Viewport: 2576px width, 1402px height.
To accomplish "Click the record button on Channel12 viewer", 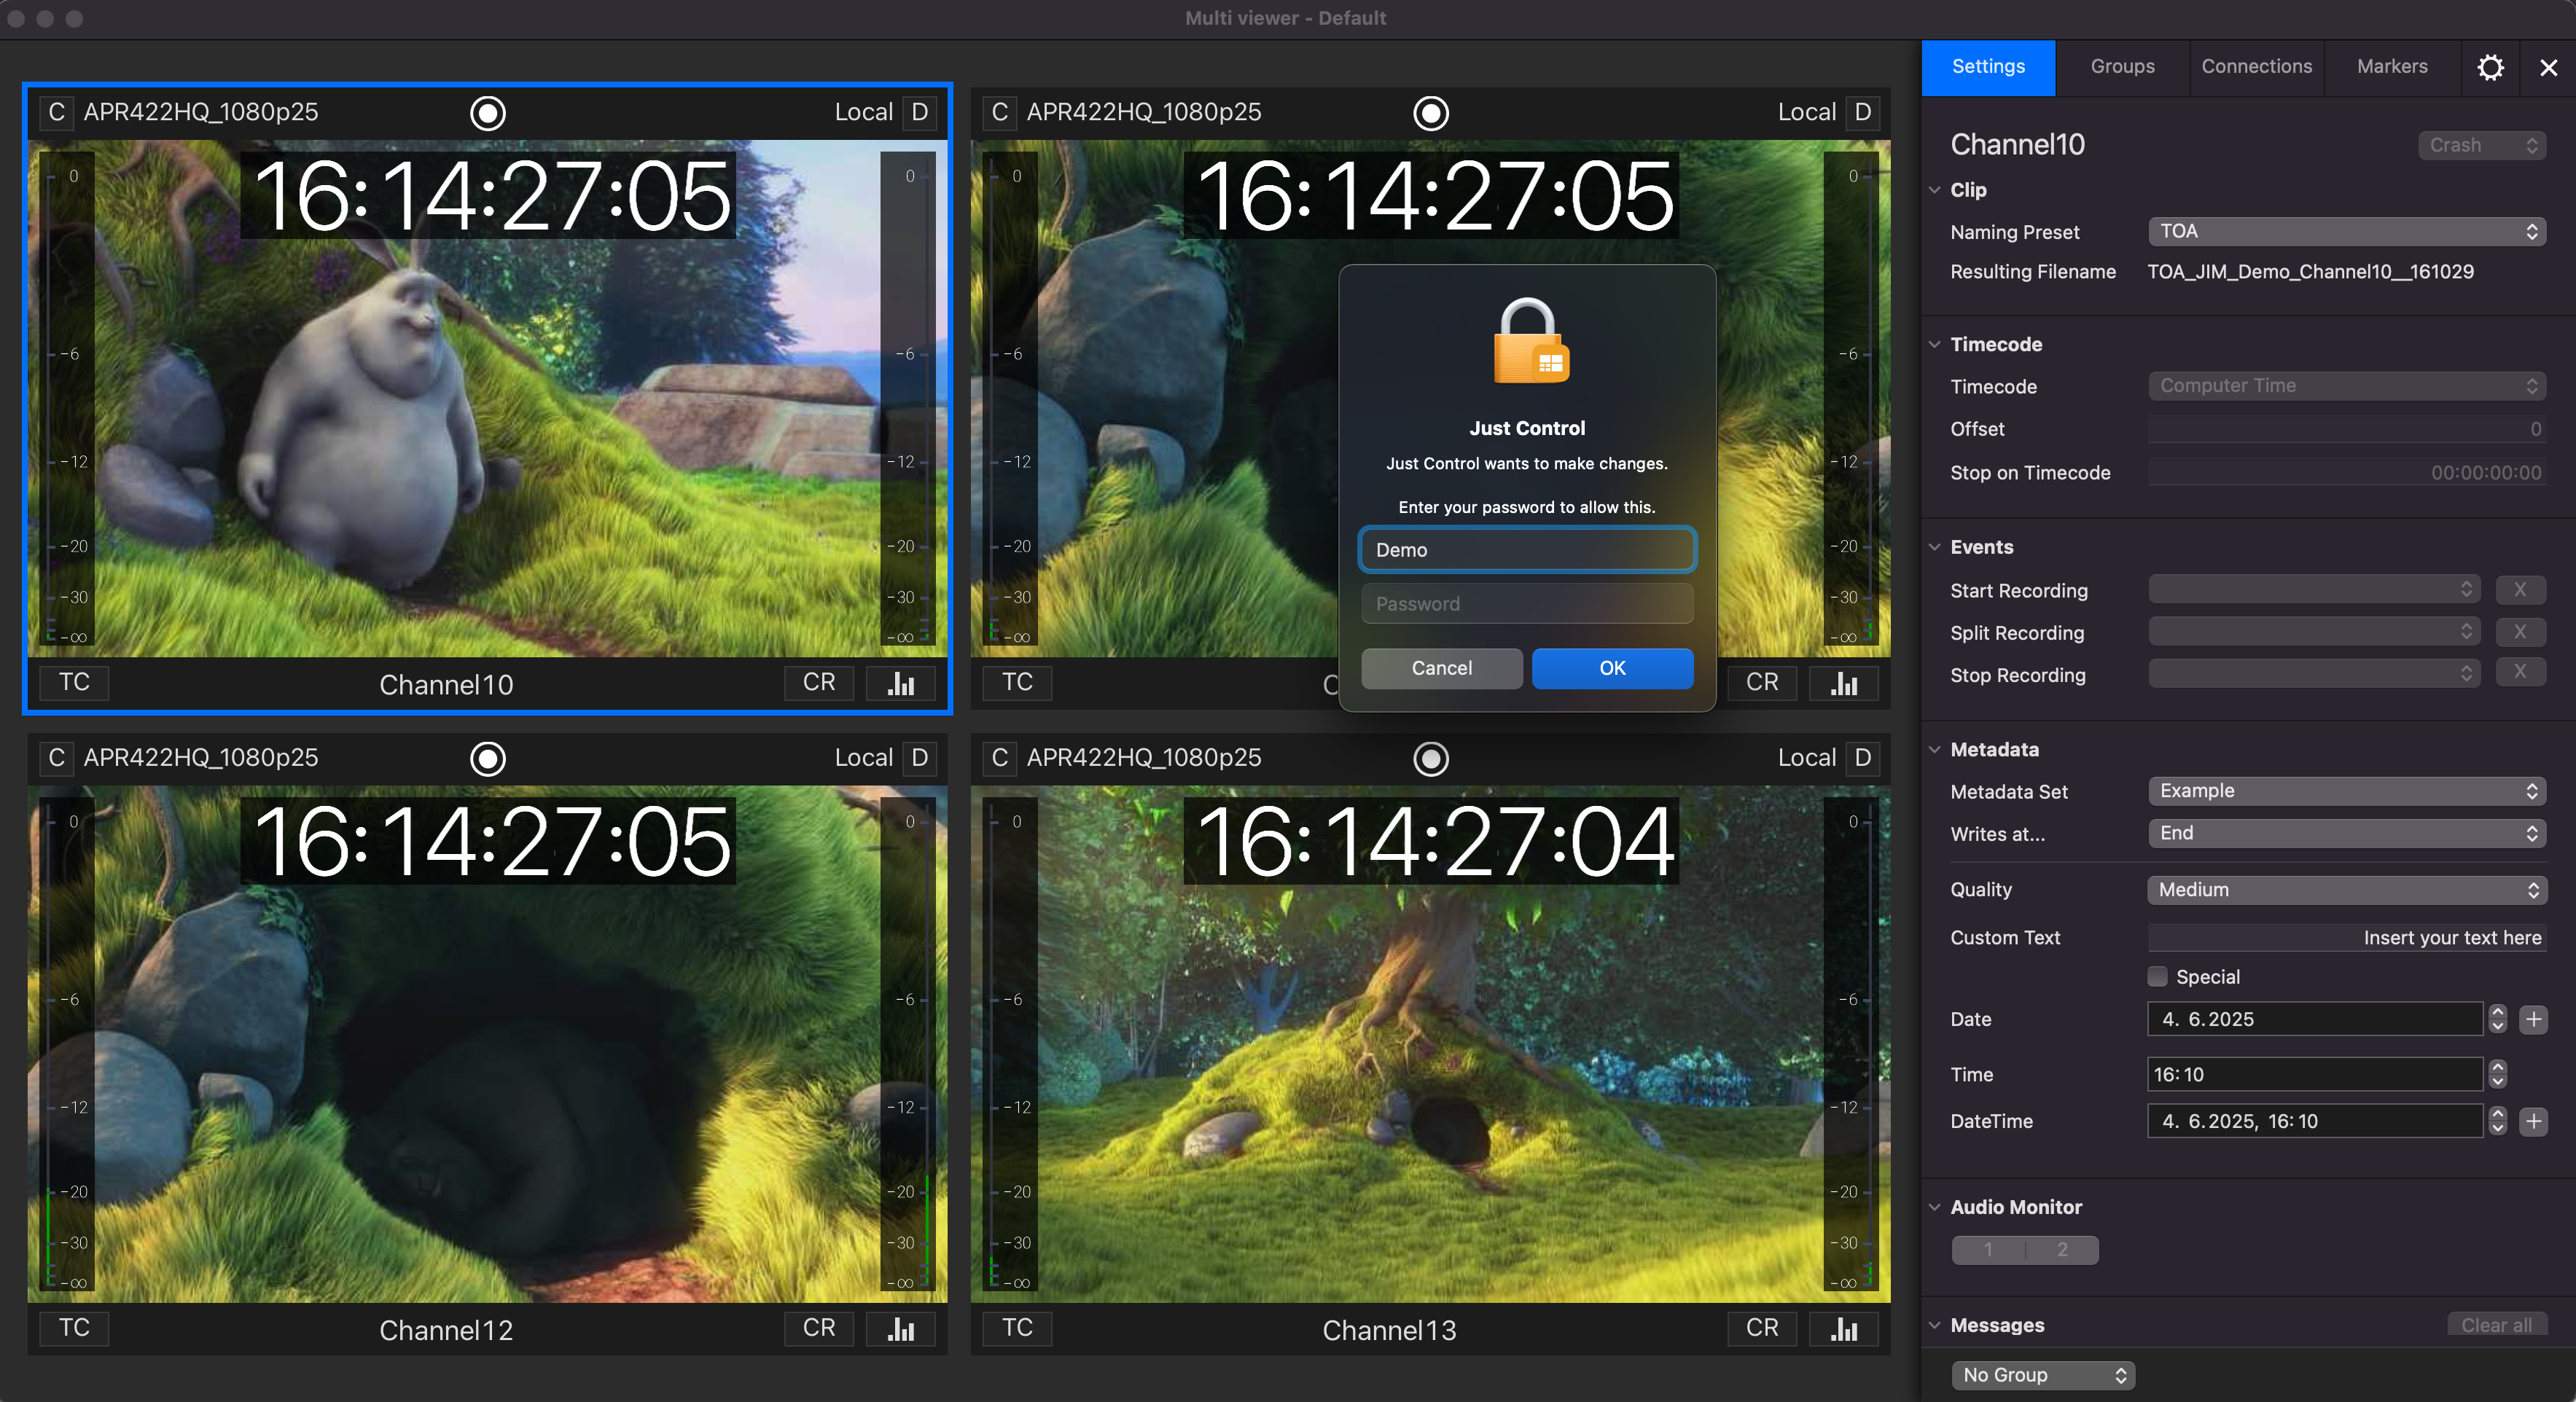I will [488, 759].
